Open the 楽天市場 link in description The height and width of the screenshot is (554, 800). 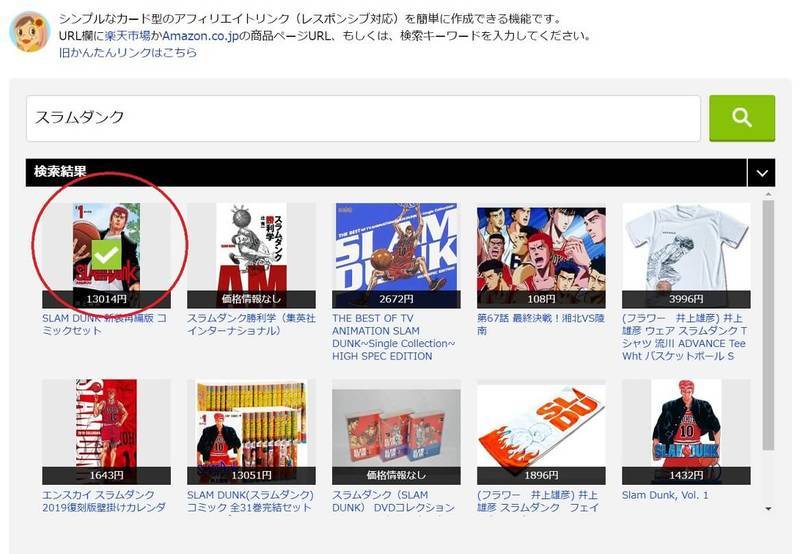tap(128, 36)
